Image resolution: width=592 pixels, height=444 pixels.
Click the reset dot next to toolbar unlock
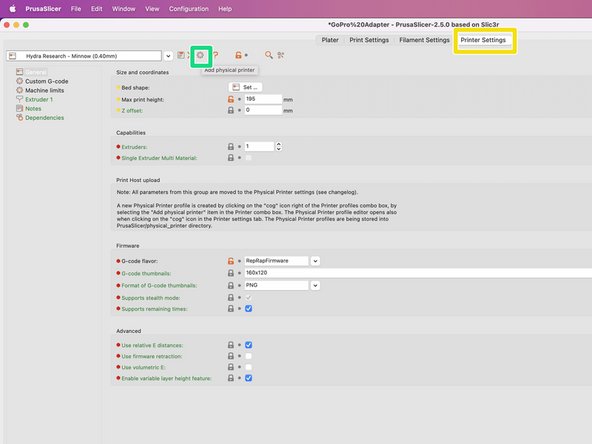click(246, 56)
